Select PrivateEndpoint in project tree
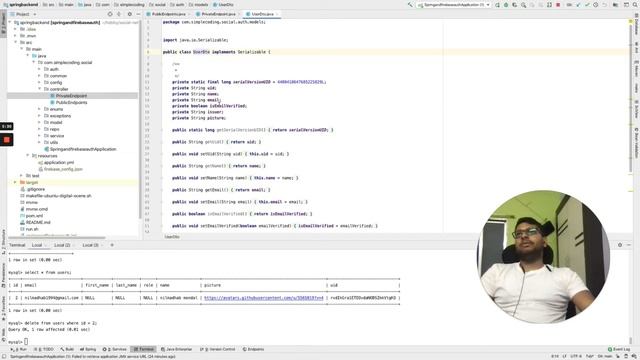 click(x=71, y=96)
